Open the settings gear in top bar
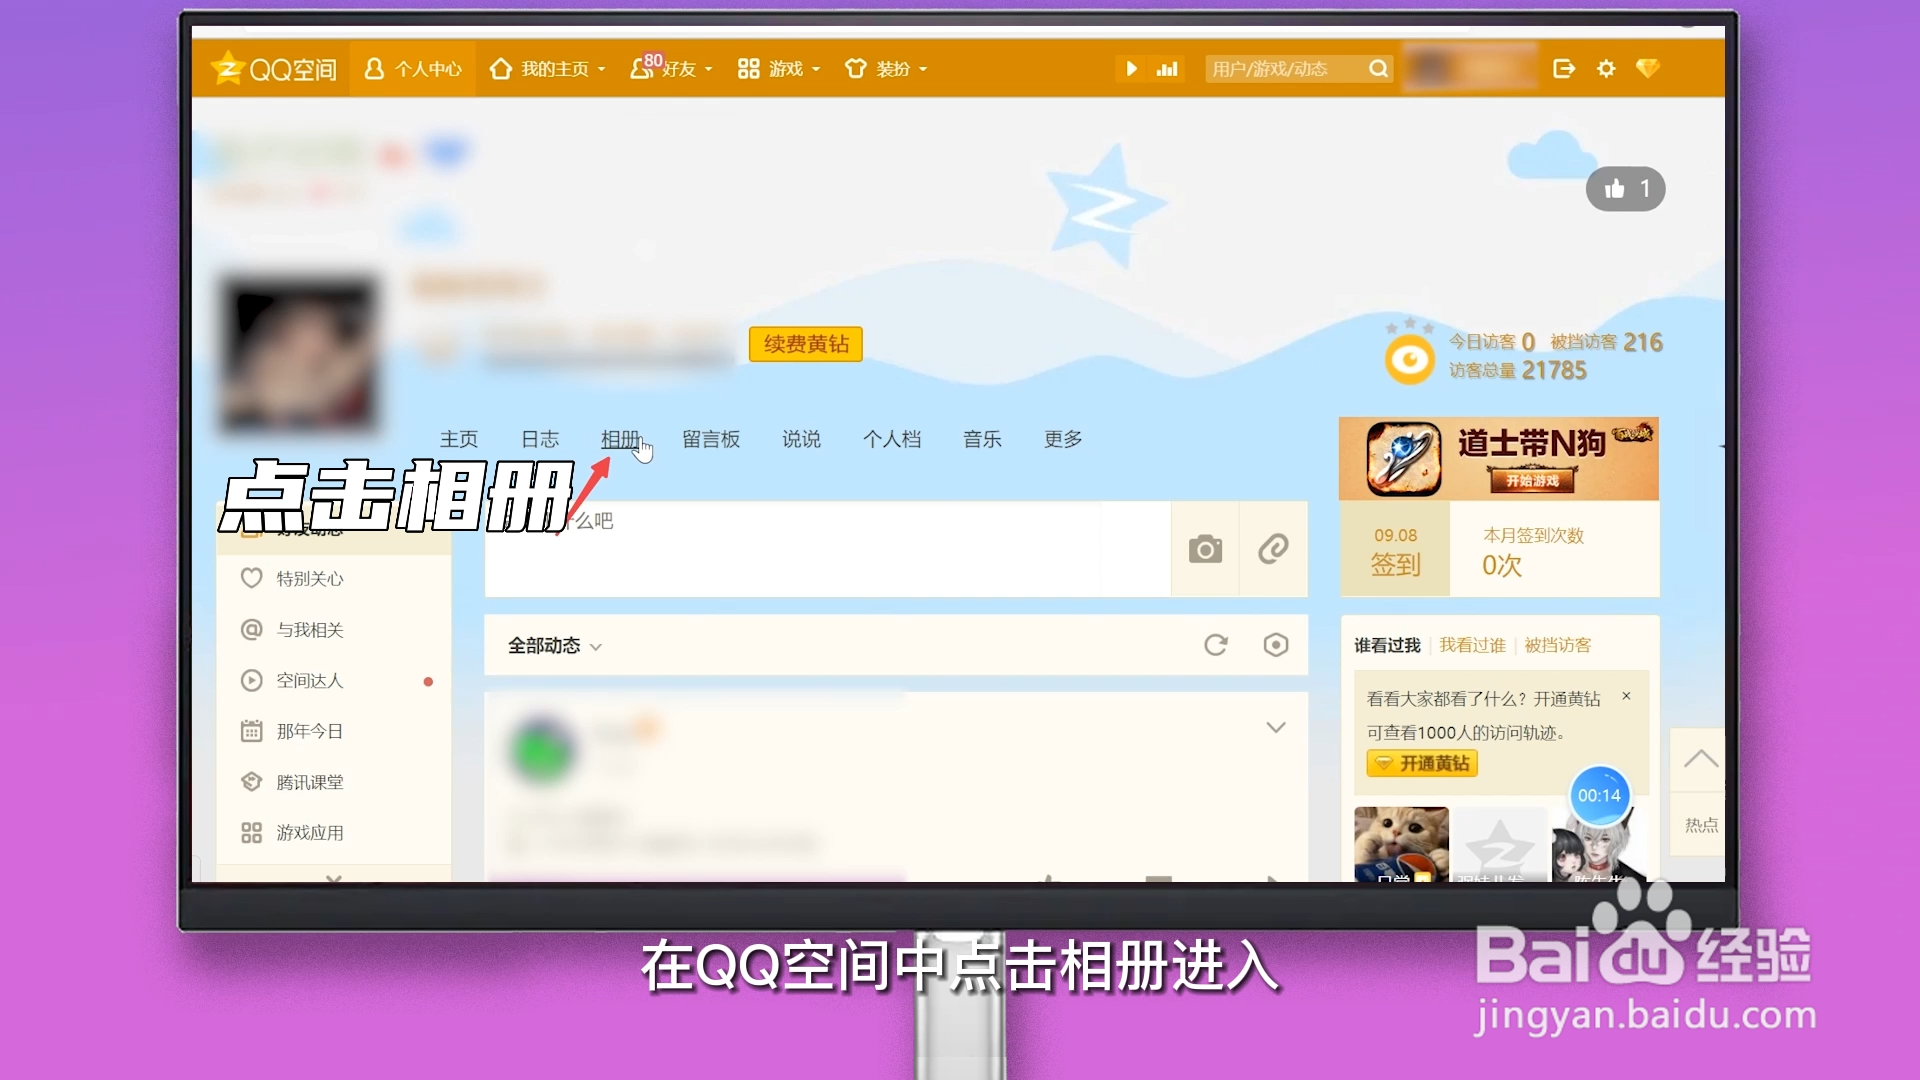Viewport: 1920px width, 1080px height. click(x=1605, y=68)
